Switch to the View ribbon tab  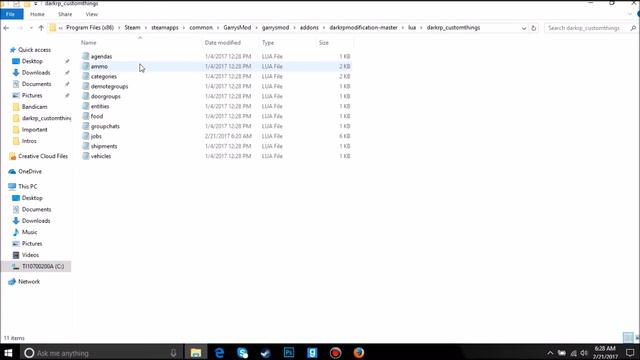[91, 14]
